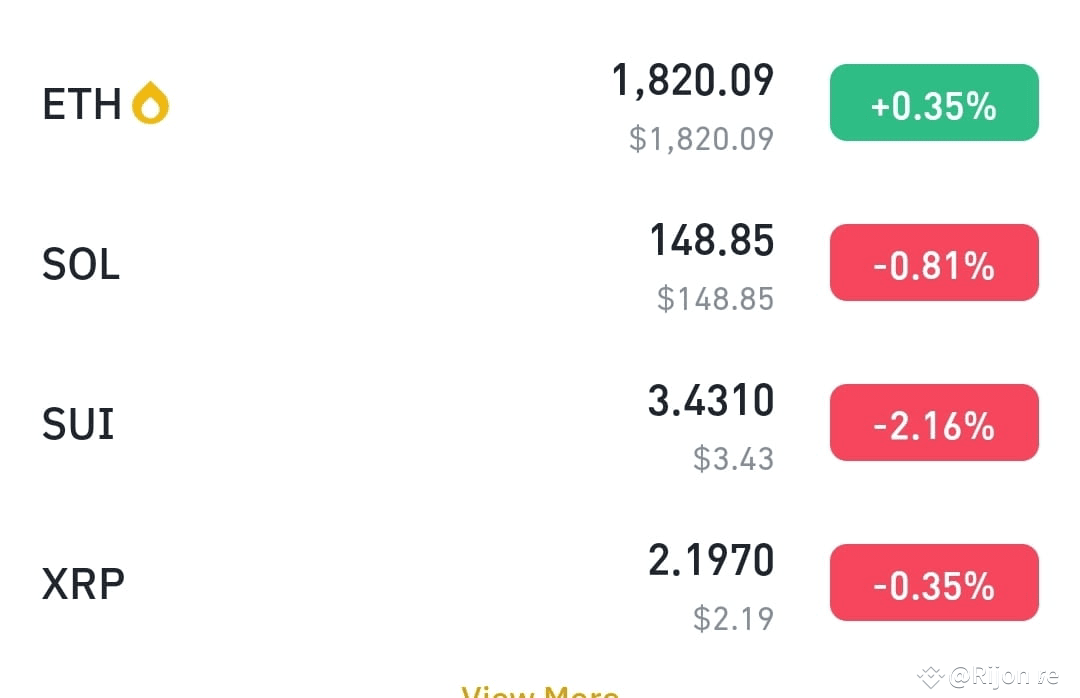Click the watermark logo icon
This screenshot has height=698, width=1080.
(931, 677)
